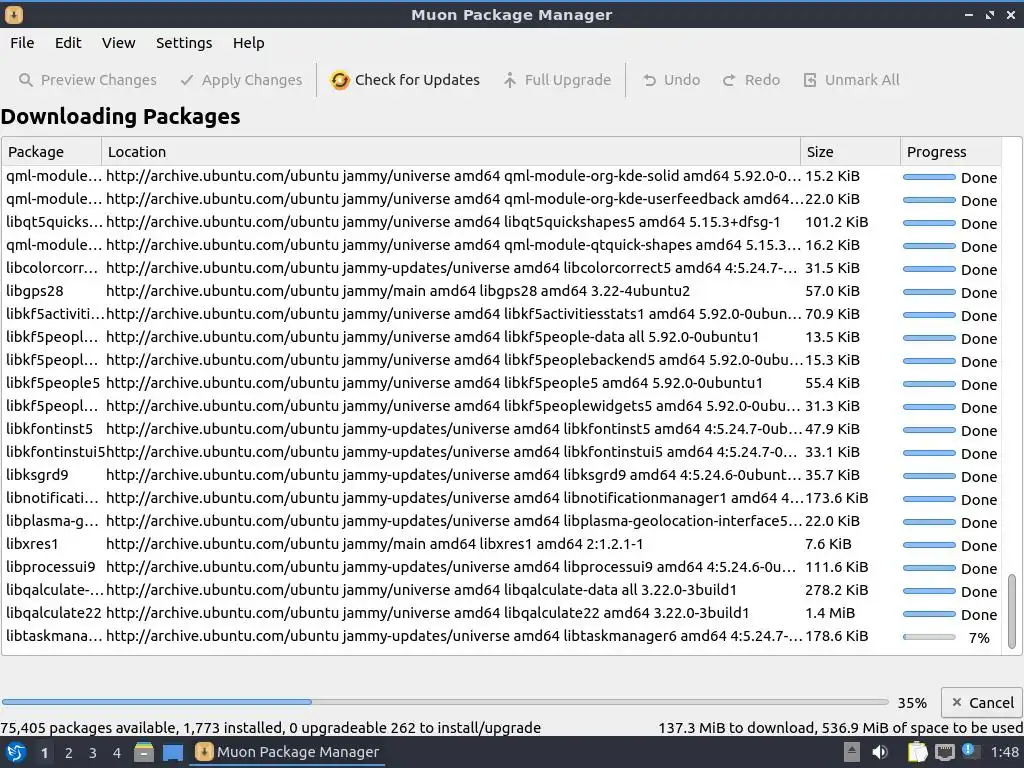Click the qml-module-org-kde-solid location text
Image resolution: width=1024 pixels, height=768 pixels.
pyautogui.click(x=453, y=176)
